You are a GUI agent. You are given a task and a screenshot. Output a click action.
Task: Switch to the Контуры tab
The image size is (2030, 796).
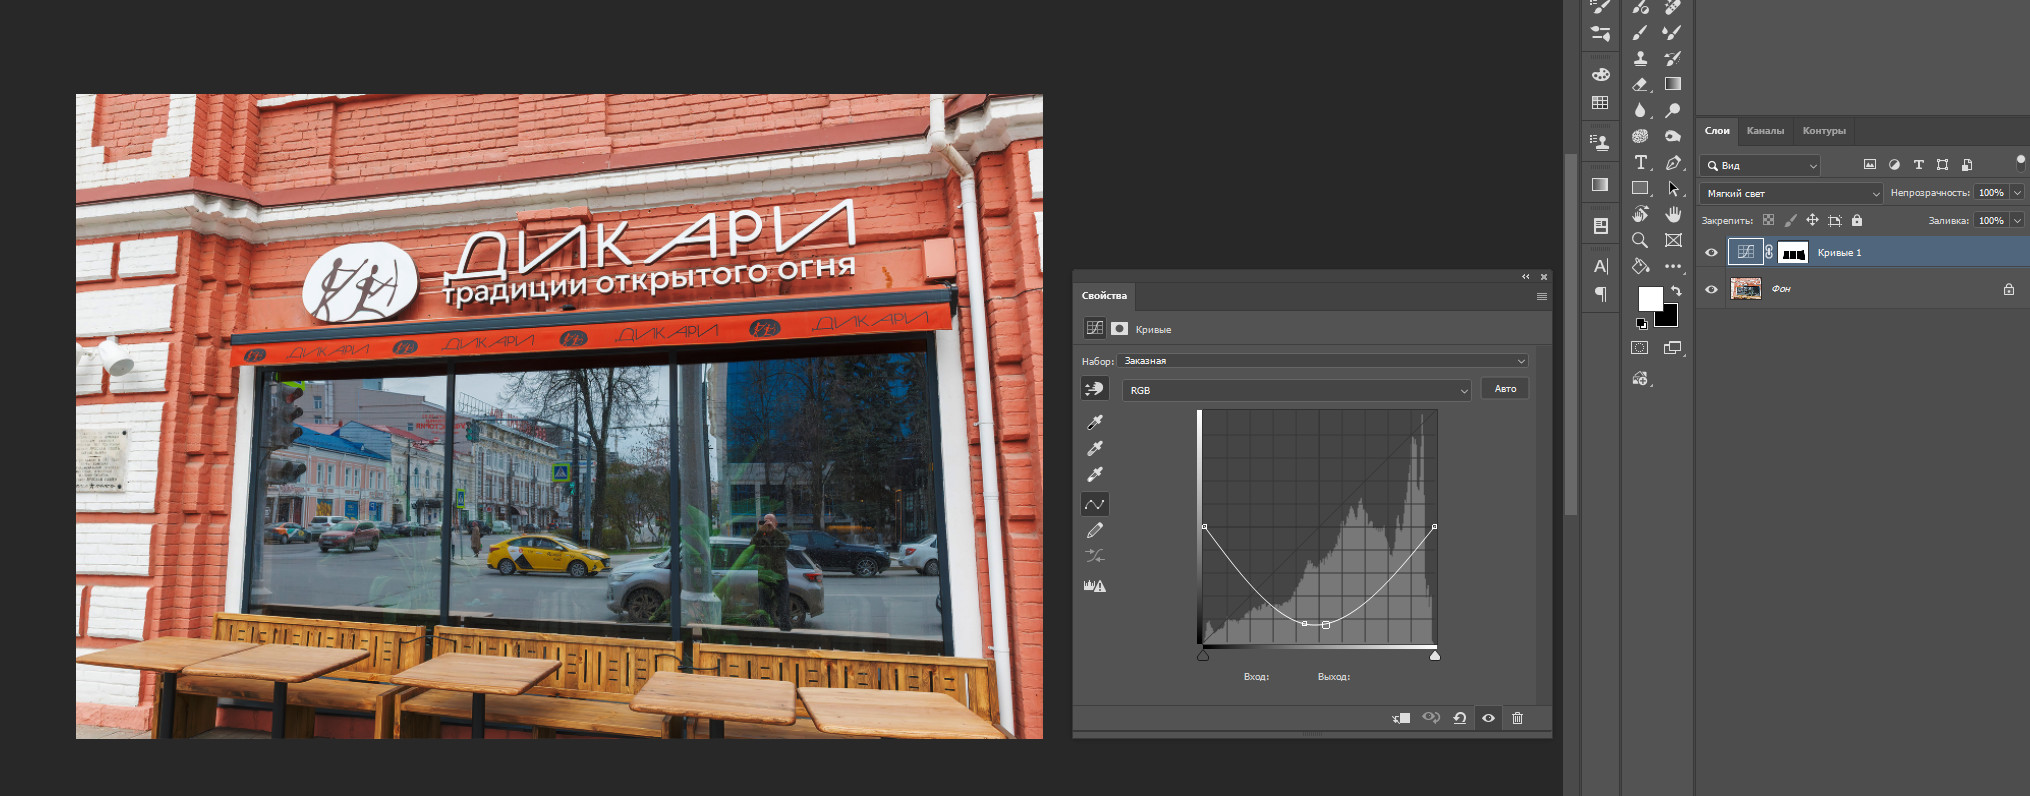click(1824, 131)
